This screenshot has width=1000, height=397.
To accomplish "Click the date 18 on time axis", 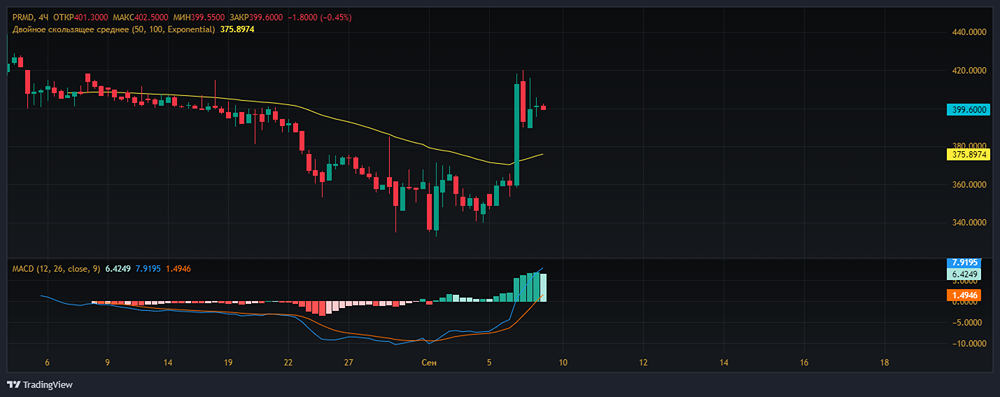I will pyautogui.click(x=885, y=362).
